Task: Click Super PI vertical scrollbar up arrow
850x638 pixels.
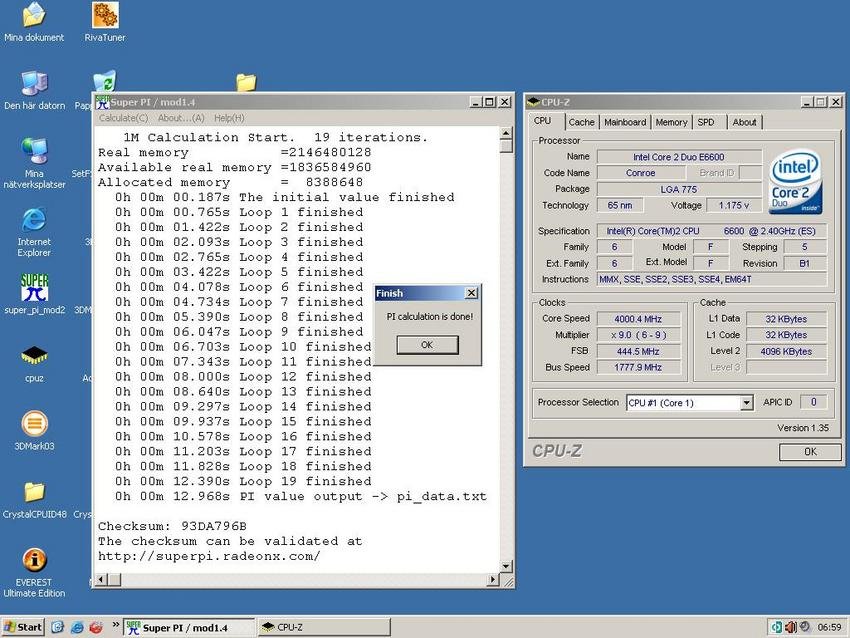Action: [506, 133]
